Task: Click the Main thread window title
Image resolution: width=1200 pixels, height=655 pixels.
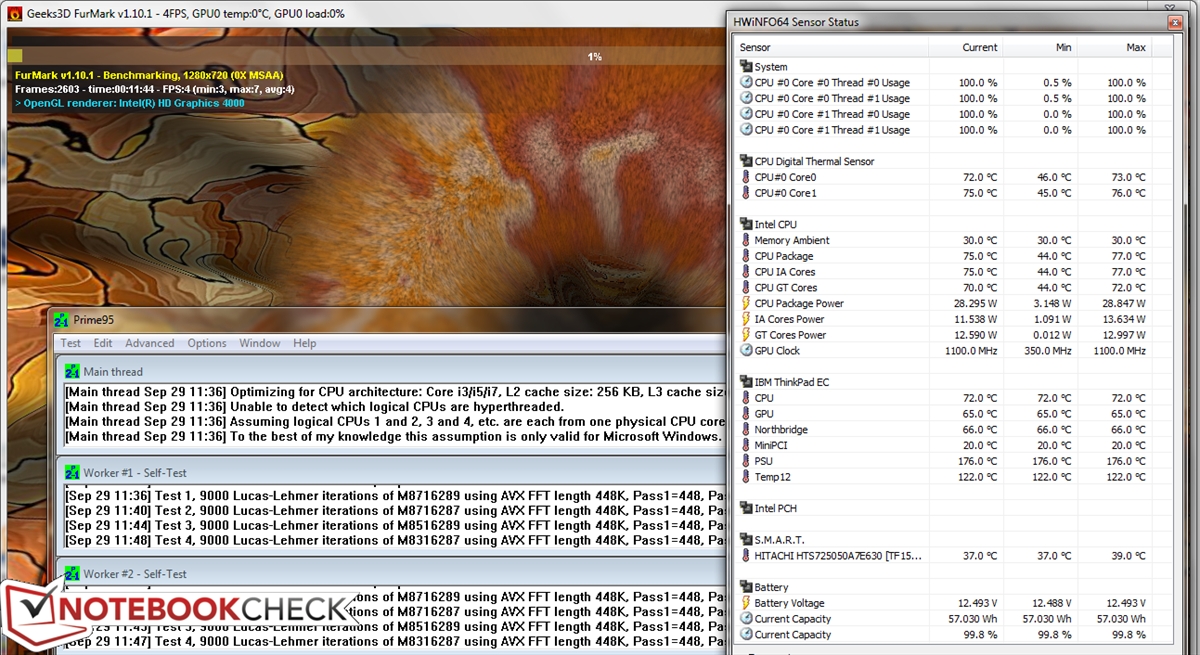Action: click(x=113, y=372)
